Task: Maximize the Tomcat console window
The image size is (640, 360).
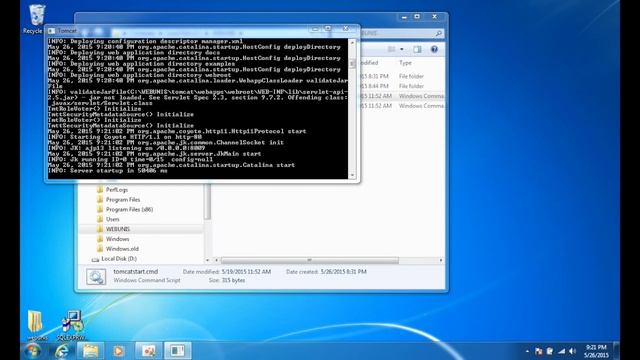Action: click(x=328, y=29)
